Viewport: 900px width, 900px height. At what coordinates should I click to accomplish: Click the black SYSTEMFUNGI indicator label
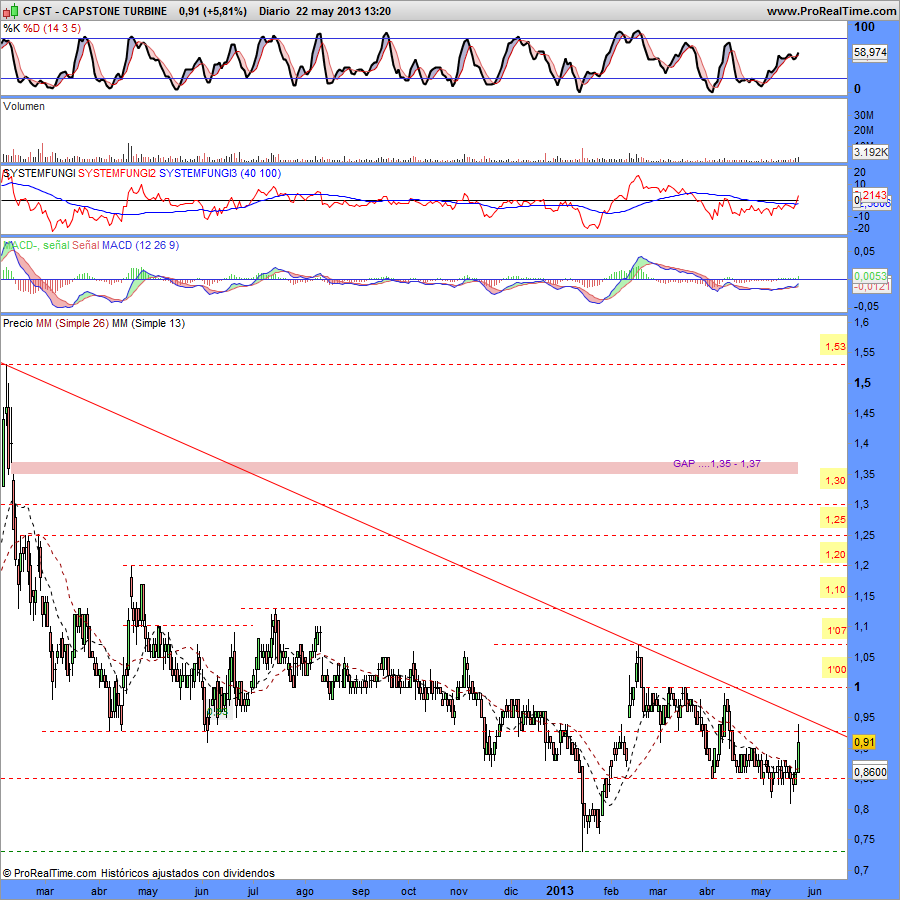39,173
